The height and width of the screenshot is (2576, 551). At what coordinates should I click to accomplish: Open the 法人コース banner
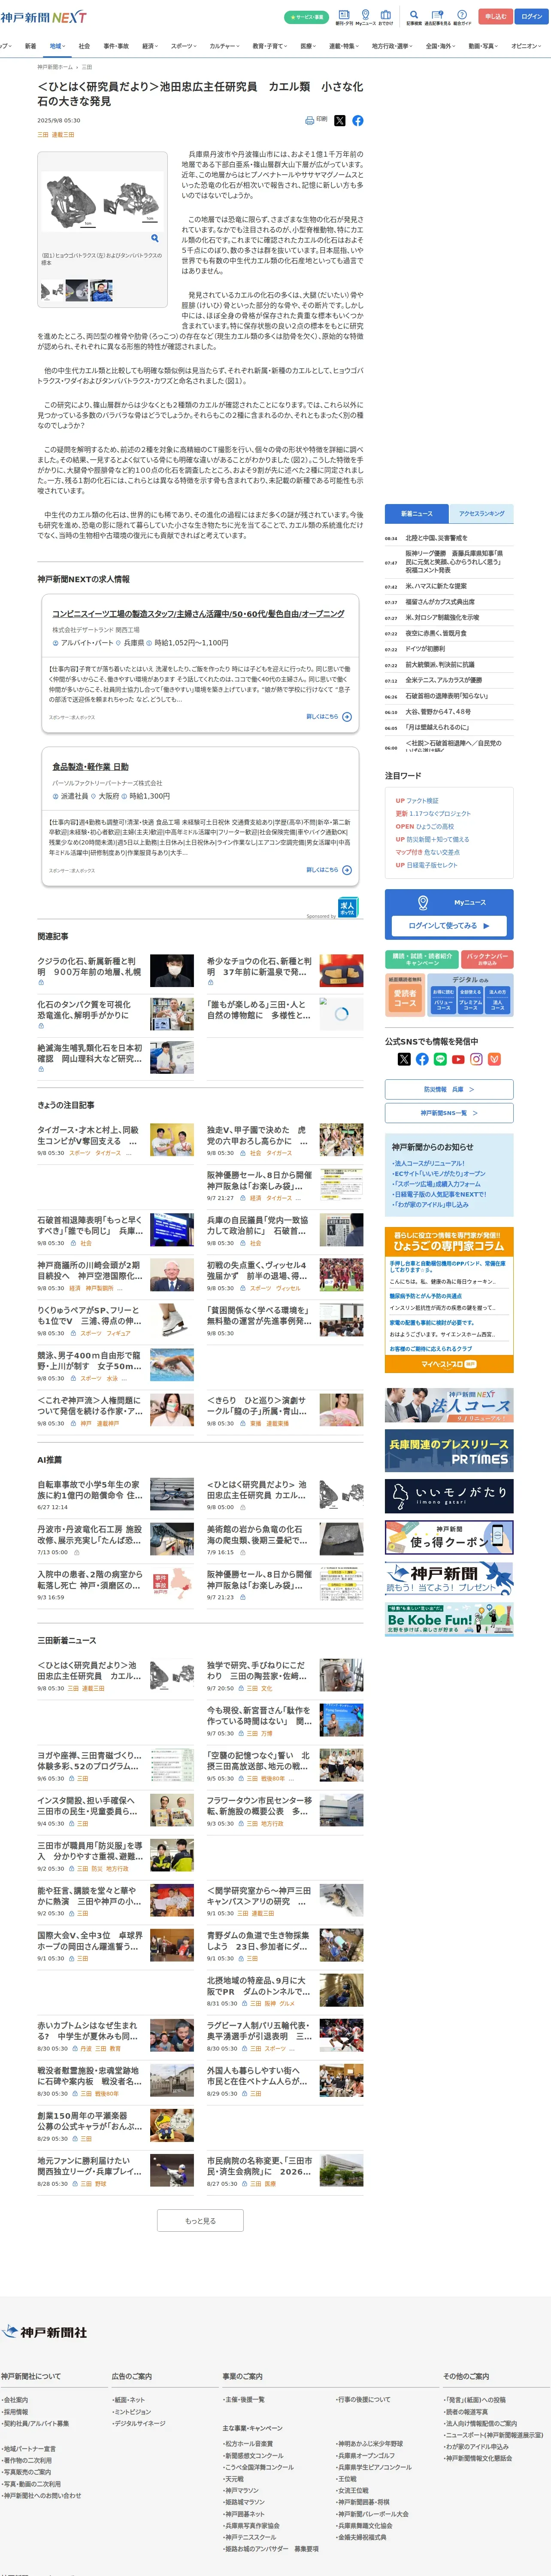[x=449, y=1405]
